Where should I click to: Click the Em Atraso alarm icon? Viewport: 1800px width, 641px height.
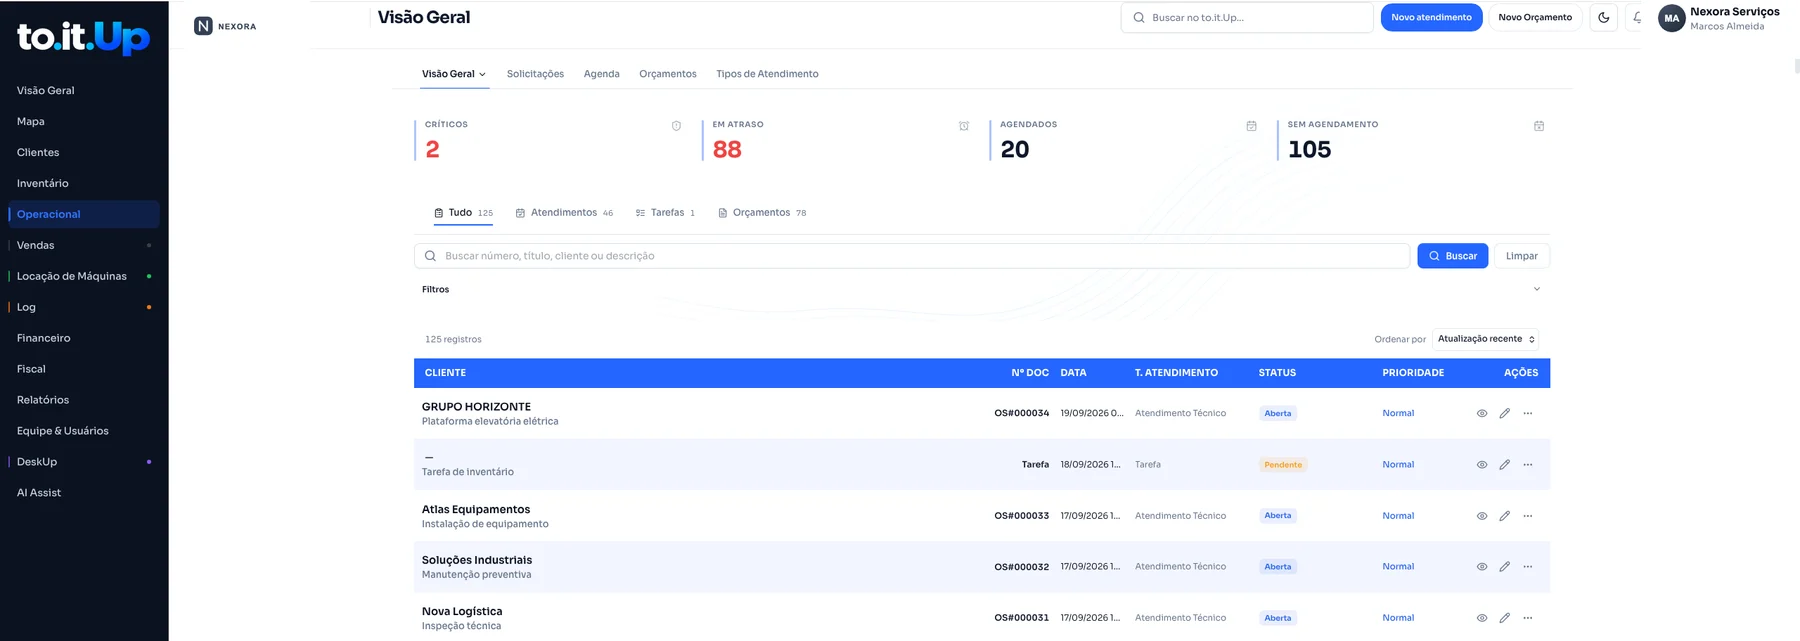[x=964, y=126]
